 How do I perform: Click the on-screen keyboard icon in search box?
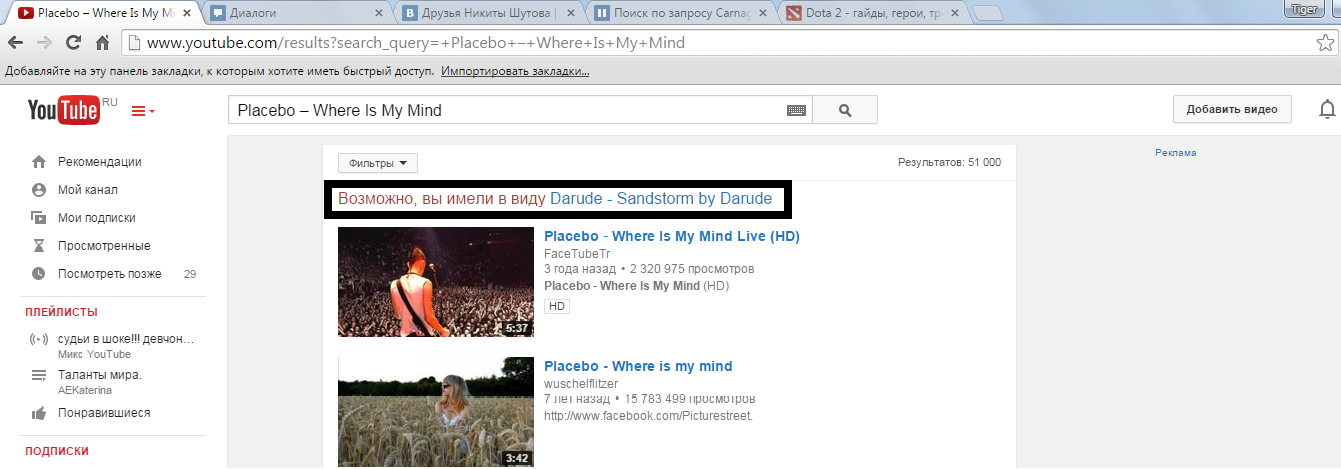pyautogui.click(x=796, y=110)
